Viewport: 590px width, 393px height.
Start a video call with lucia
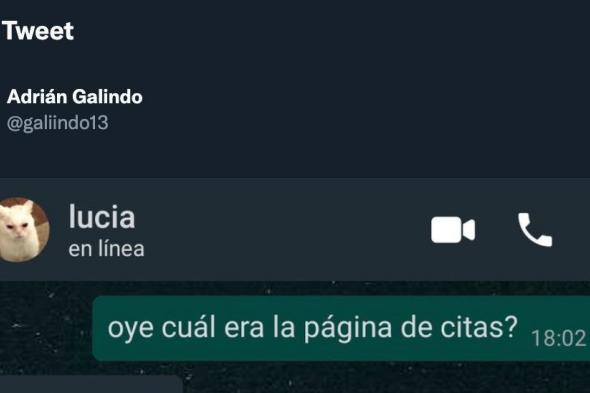453,230
